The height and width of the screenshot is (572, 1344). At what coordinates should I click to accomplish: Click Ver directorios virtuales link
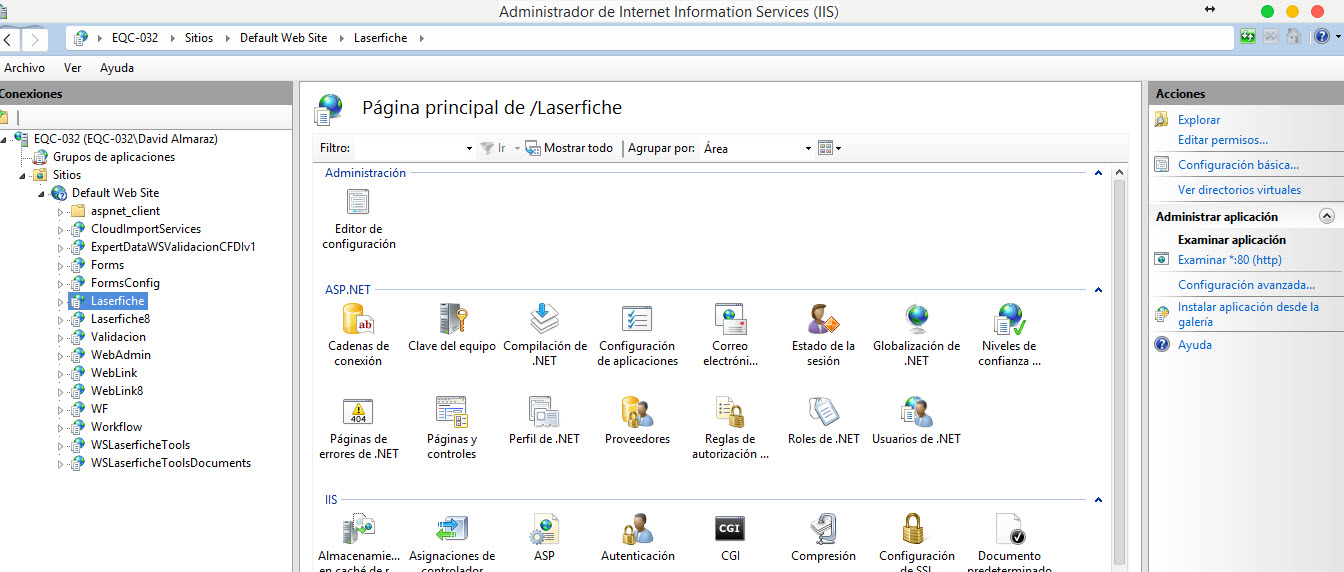[x=1240, y=190]
